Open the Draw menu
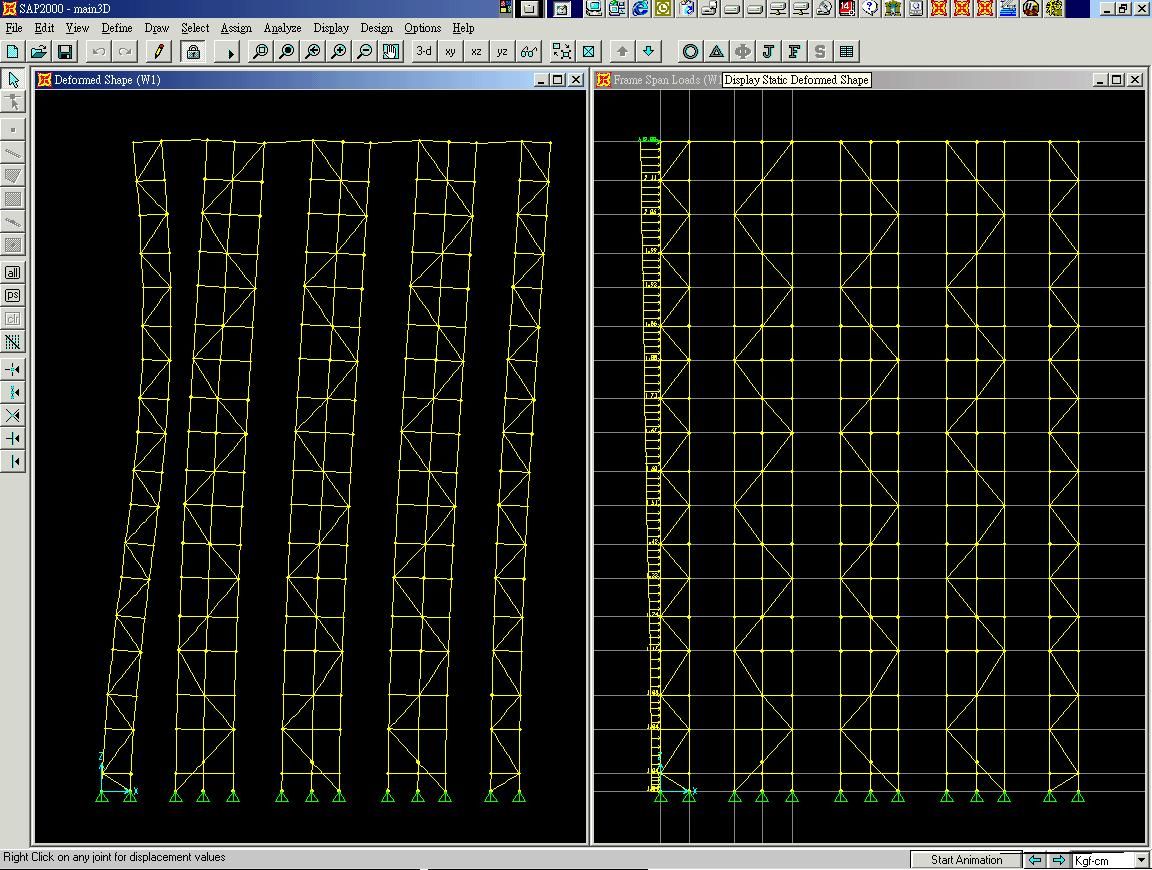The height and width of the screenshot is (870, 1152). (x=156, y=28)
